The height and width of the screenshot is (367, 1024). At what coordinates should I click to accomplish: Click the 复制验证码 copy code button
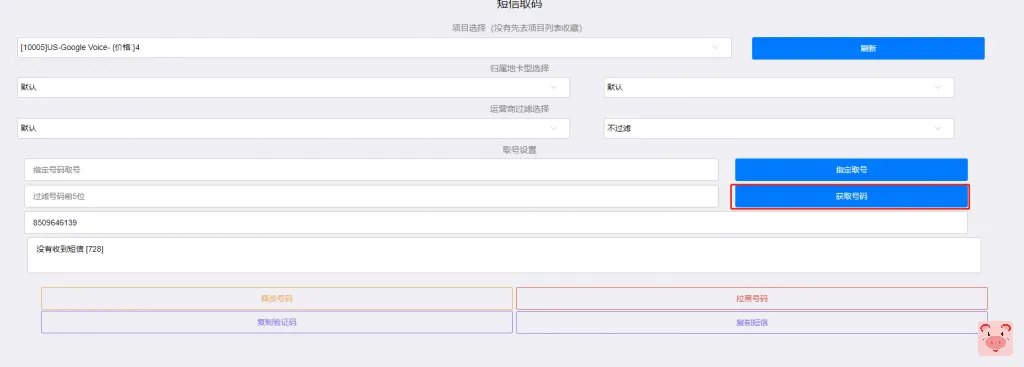(x=277, y=323)
